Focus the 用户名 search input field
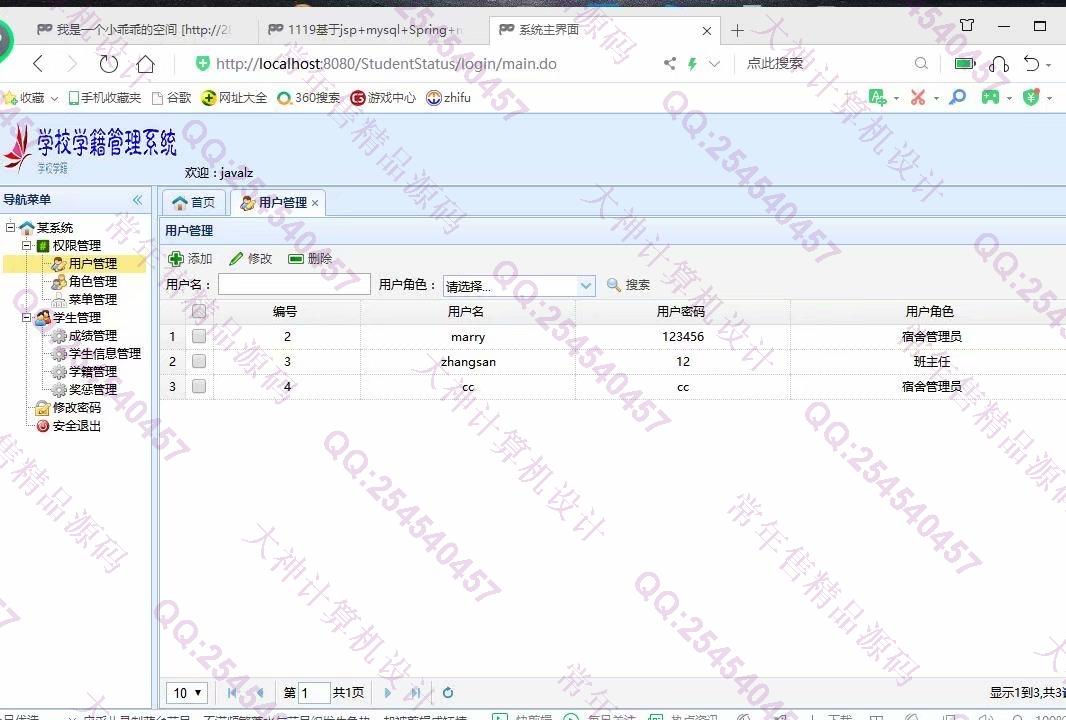The height and width of the screenshot is (720, 1066). [x=294, y=284]
